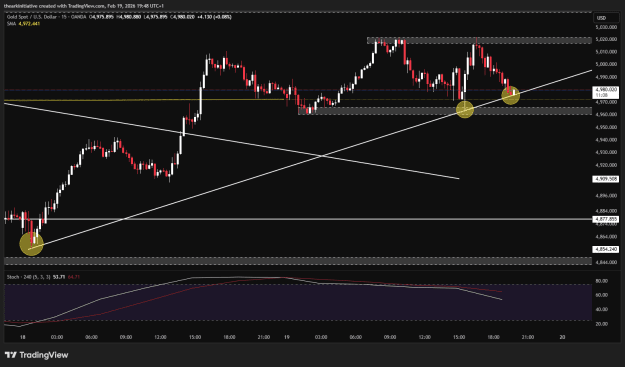Click the chart header text with creation date

84,6
